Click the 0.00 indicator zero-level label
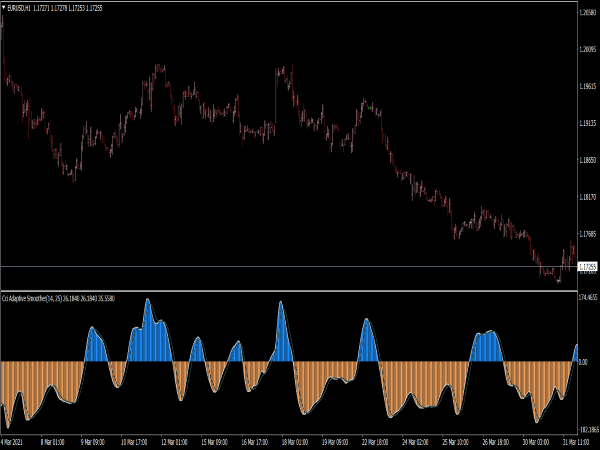This screenshot has height=450, width=600. (x=583, y=362)
